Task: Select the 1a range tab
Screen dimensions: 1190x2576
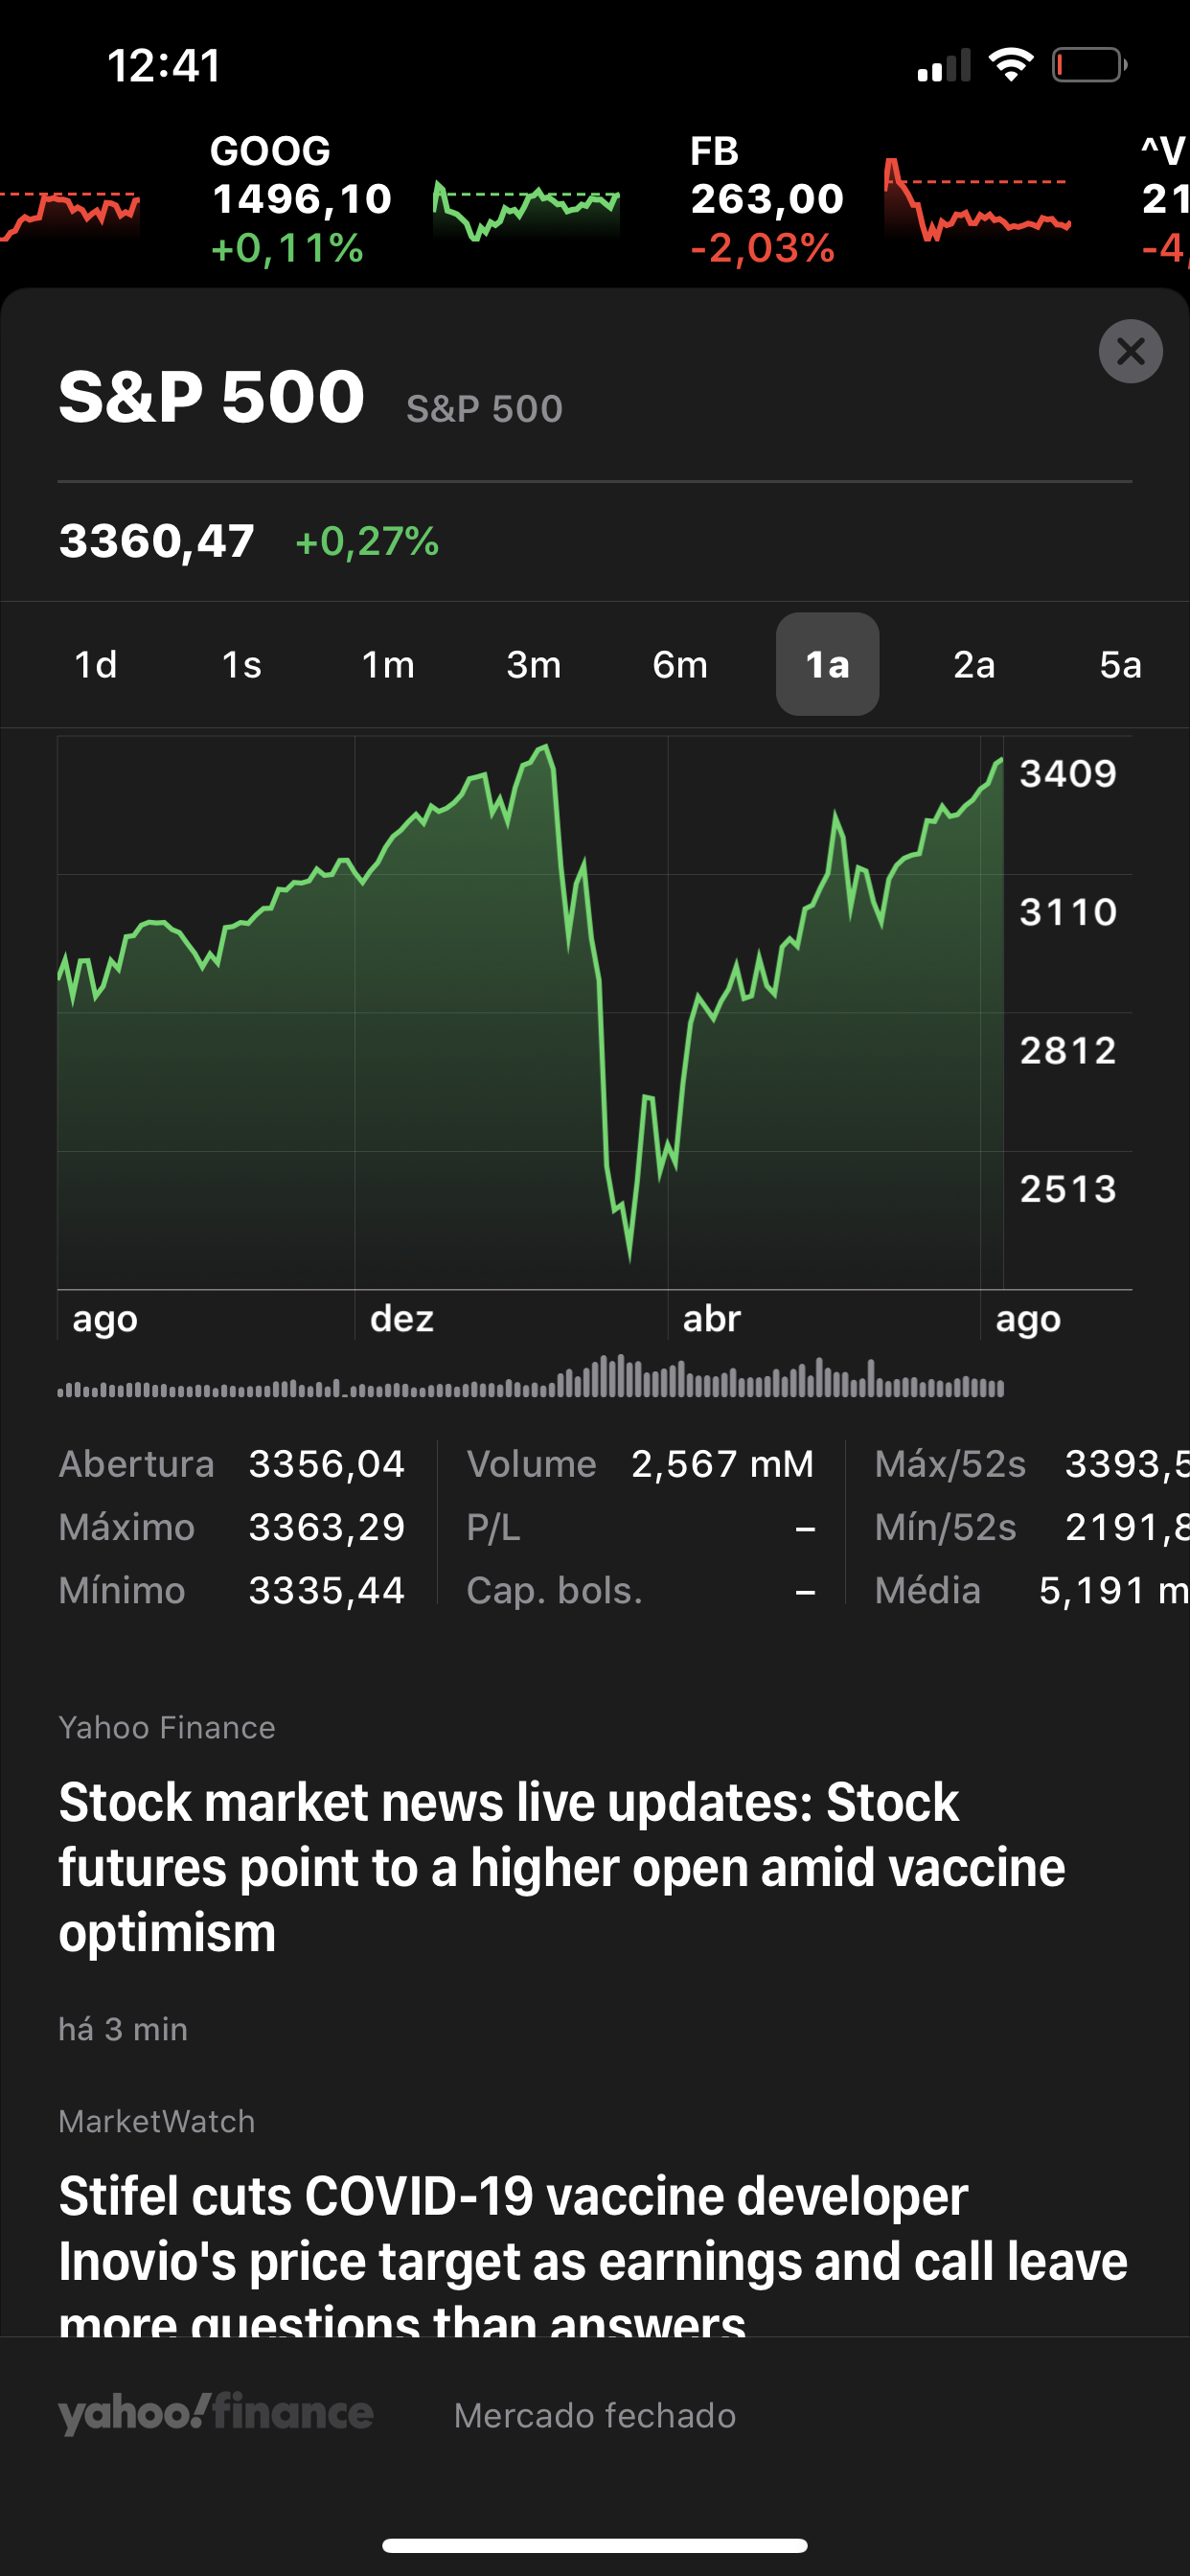Action: click(x=827, y=665)
